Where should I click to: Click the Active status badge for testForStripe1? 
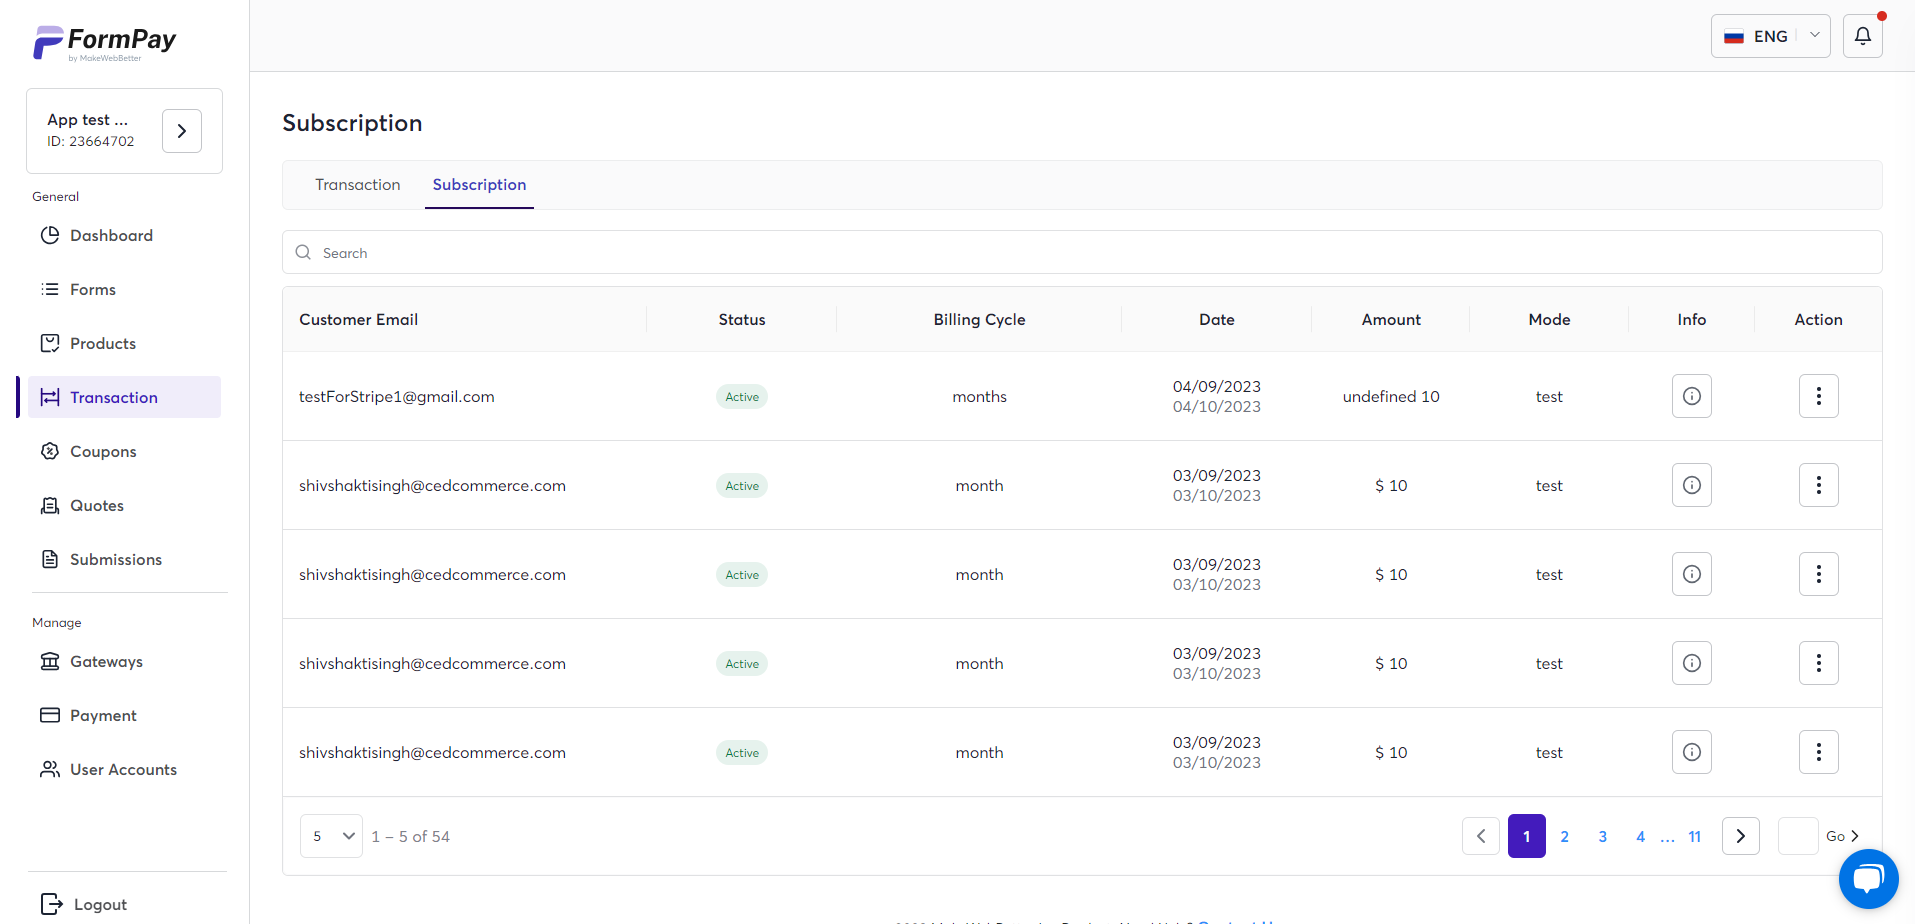[x=741, y=397]
